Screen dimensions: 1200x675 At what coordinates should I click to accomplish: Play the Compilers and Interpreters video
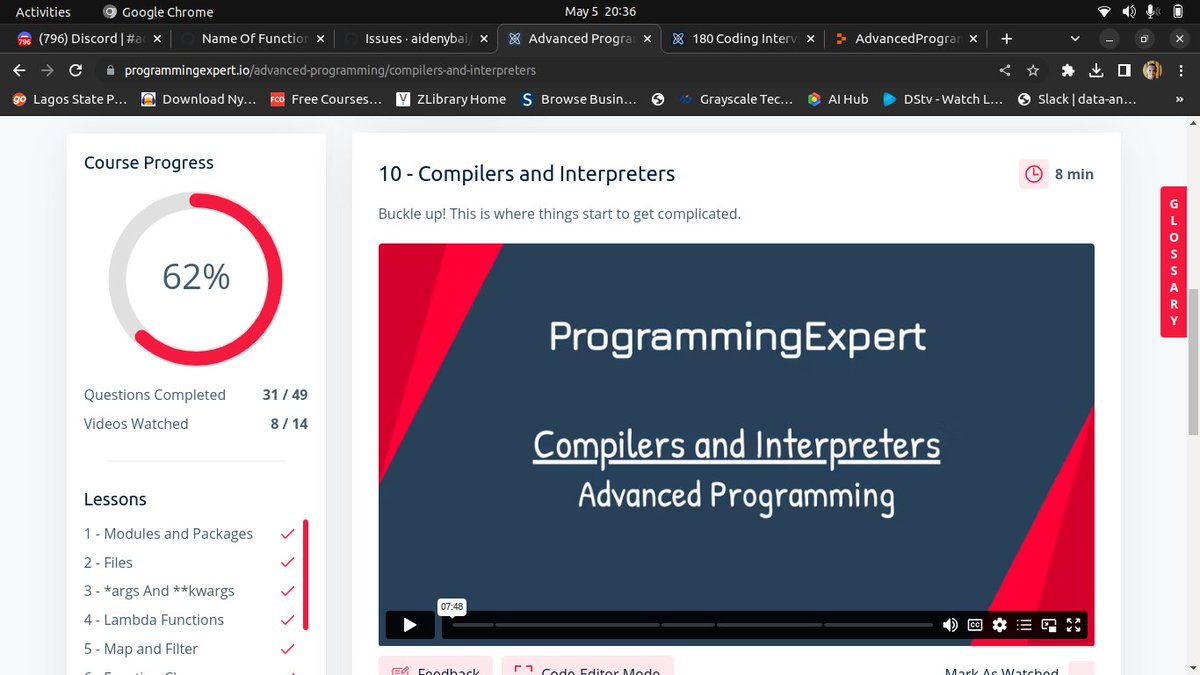point(410,625)
